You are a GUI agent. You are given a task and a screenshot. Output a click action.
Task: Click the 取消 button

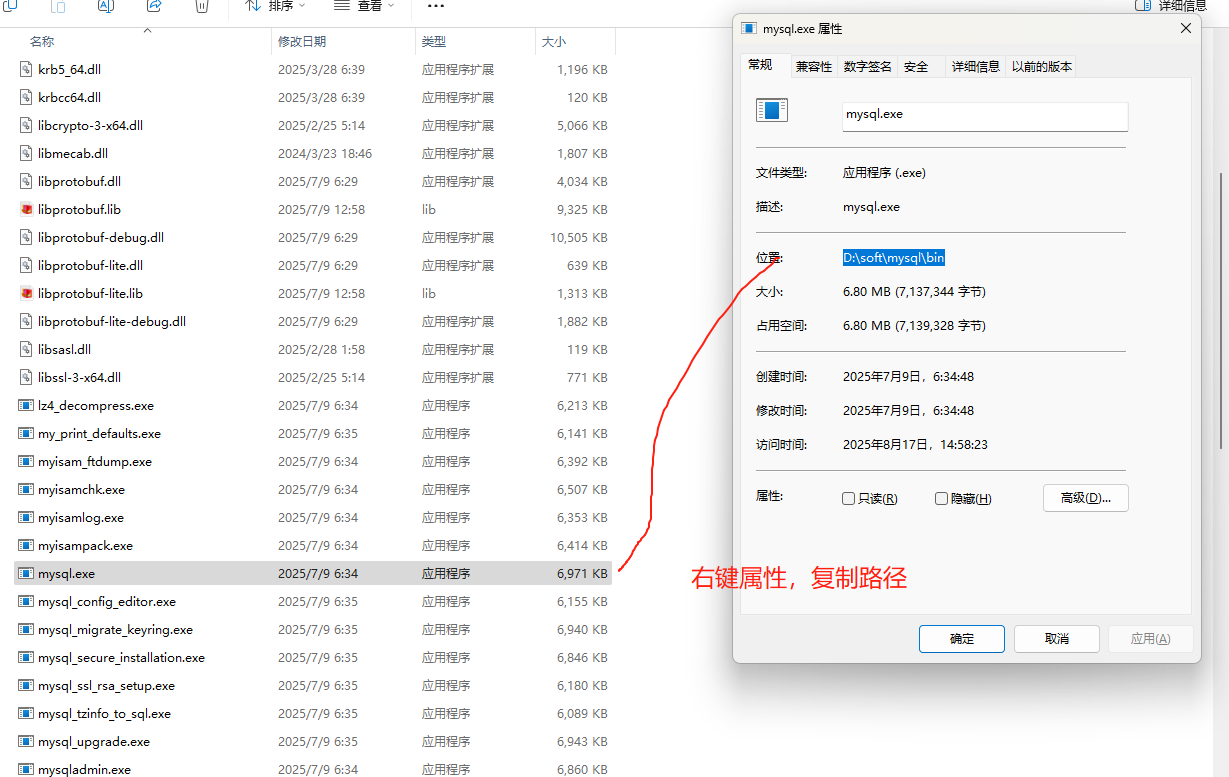[1057, 639]
